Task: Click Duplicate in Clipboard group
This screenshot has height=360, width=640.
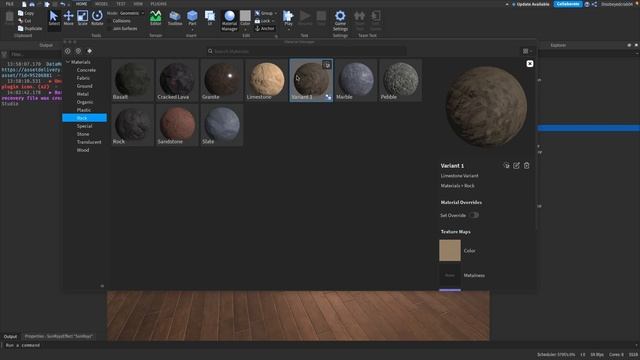Action: (x=30, y=29)
